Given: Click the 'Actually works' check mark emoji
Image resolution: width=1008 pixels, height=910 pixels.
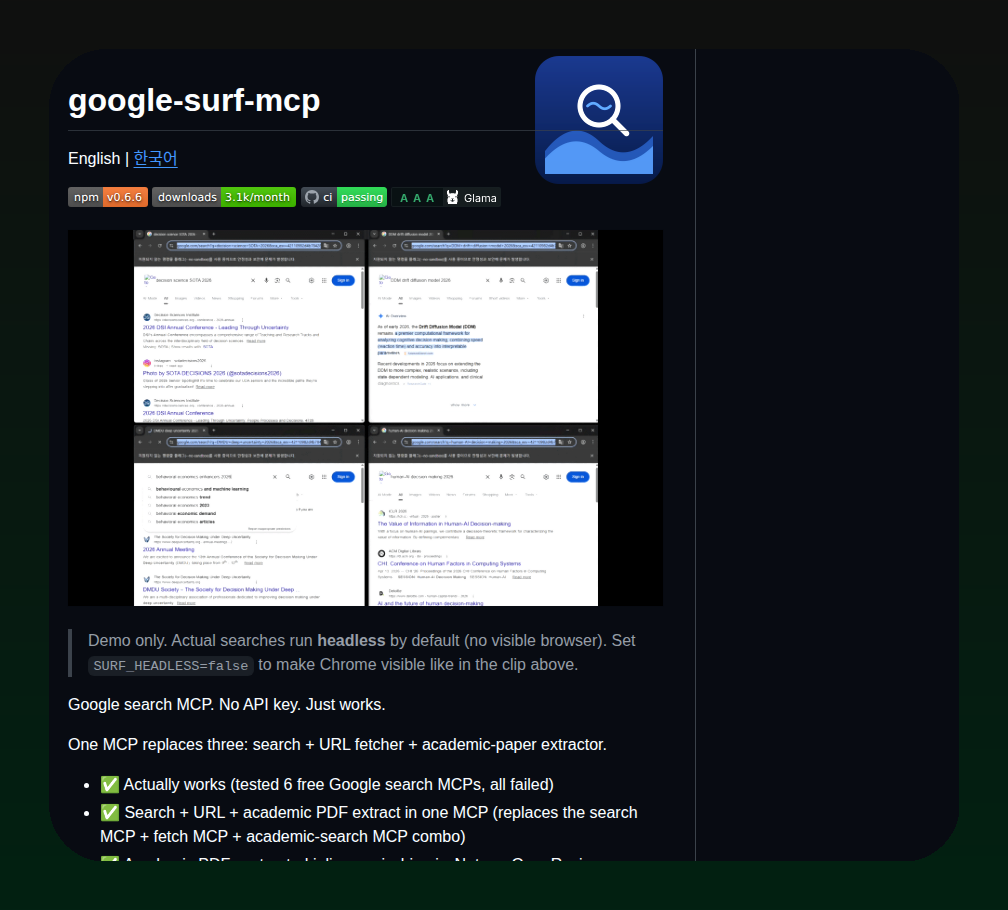Looking at the screenshot, I should coord(110,785).
